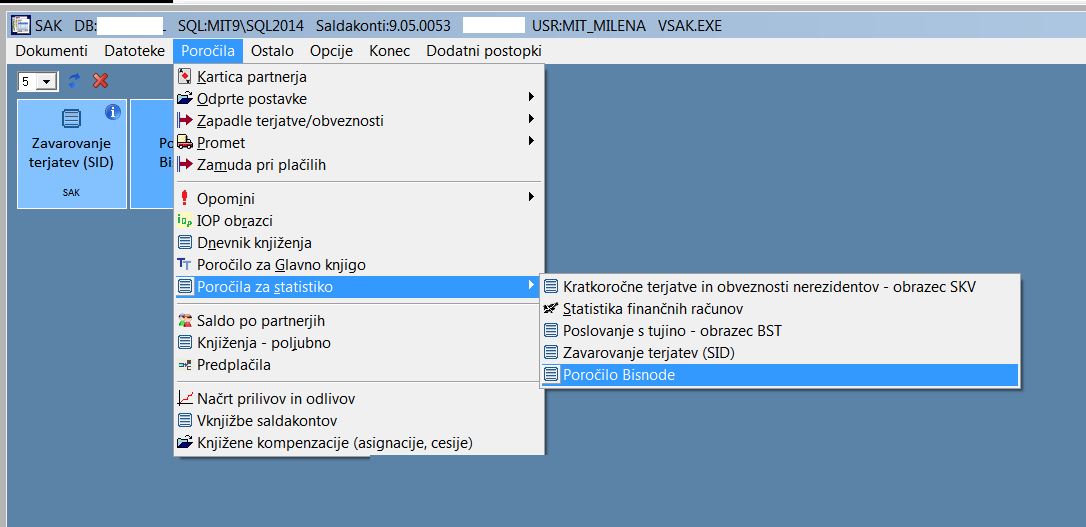Click the Opomini red exclamation icon
Screen dimensions: 1086x527
(x=184, y=198)
